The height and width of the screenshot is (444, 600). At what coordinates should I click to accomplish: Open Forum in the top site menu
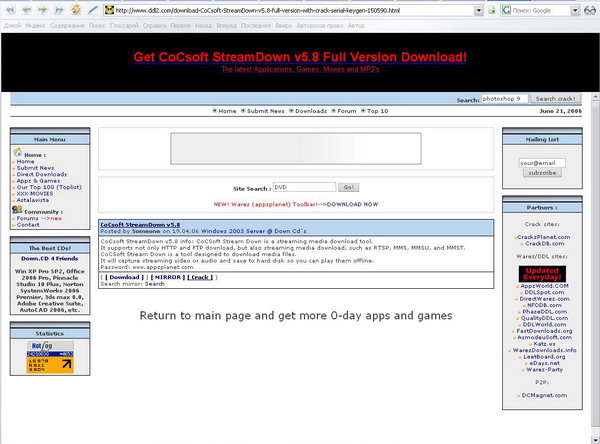[x=347, y=111]
